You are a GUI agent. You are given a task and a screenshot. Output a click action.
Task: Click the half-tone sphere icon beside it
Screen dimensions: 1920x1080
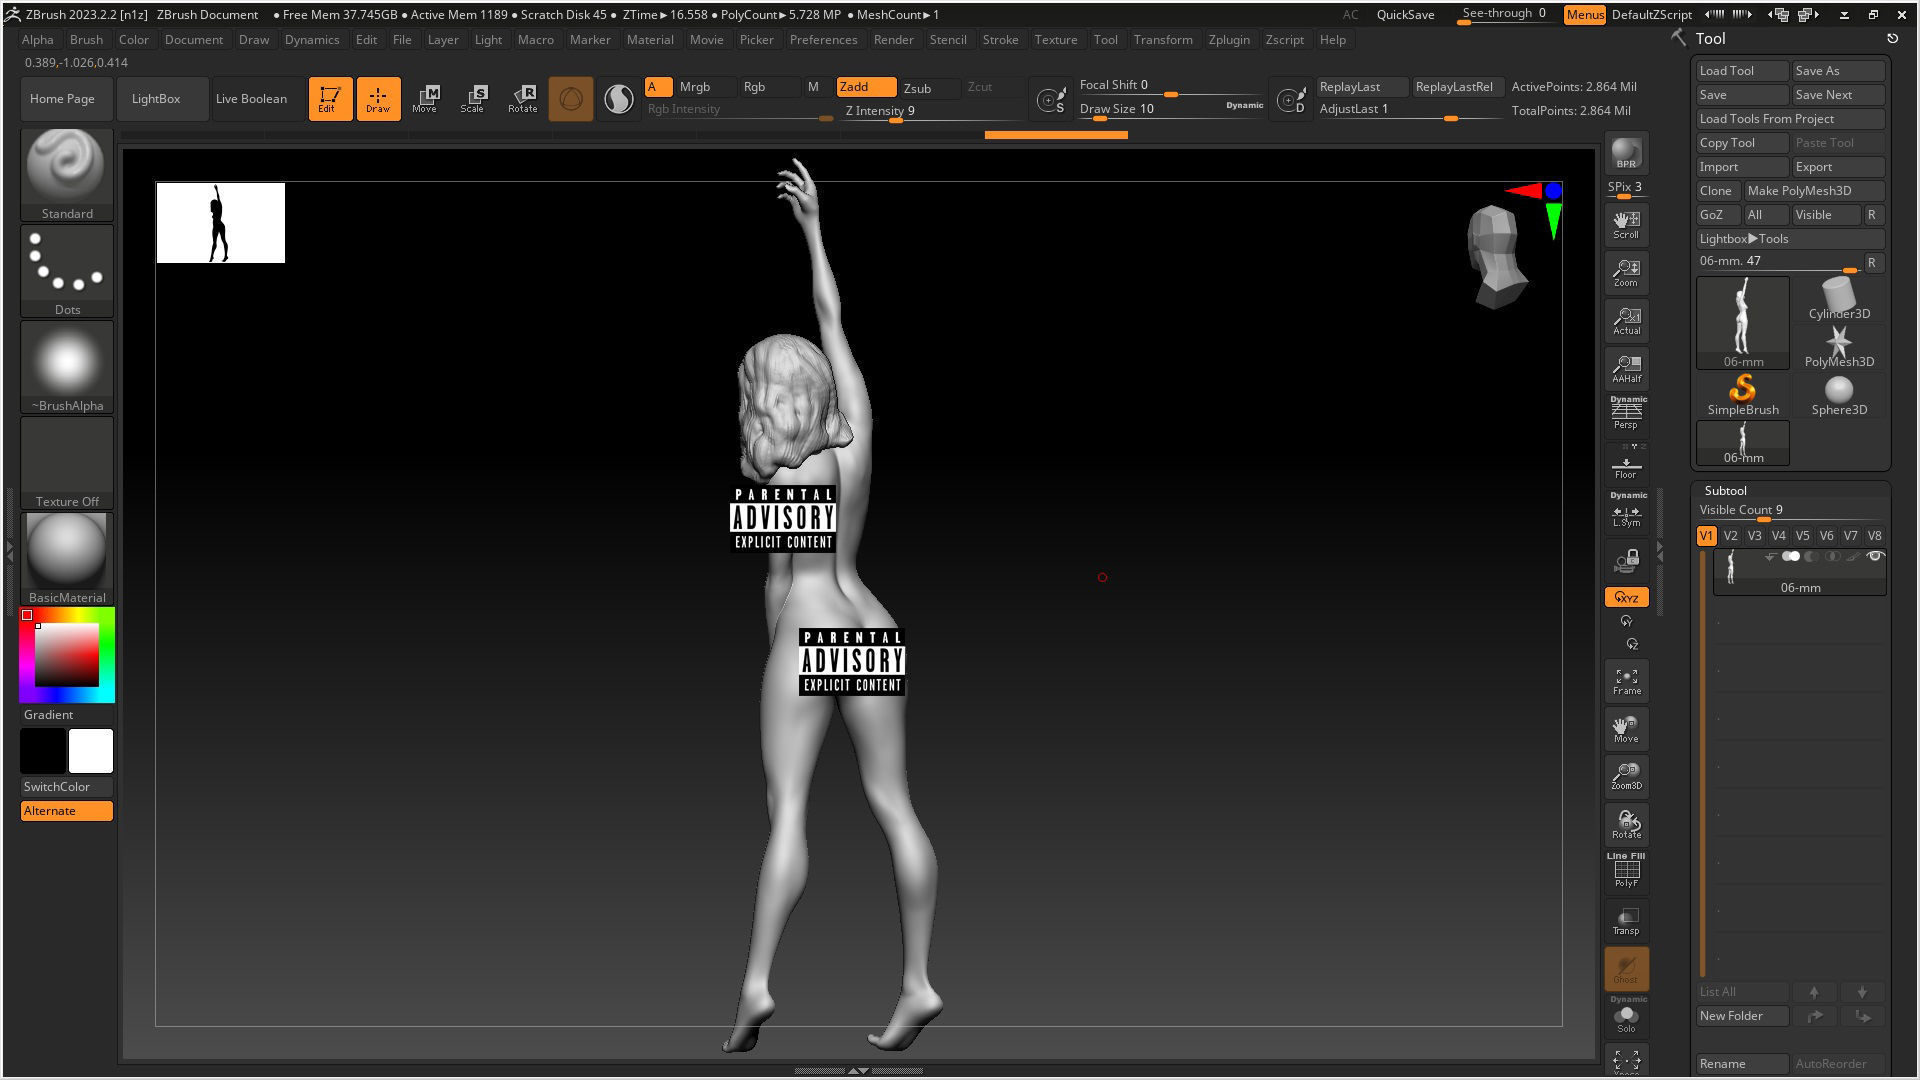click(x=619, y=99)
